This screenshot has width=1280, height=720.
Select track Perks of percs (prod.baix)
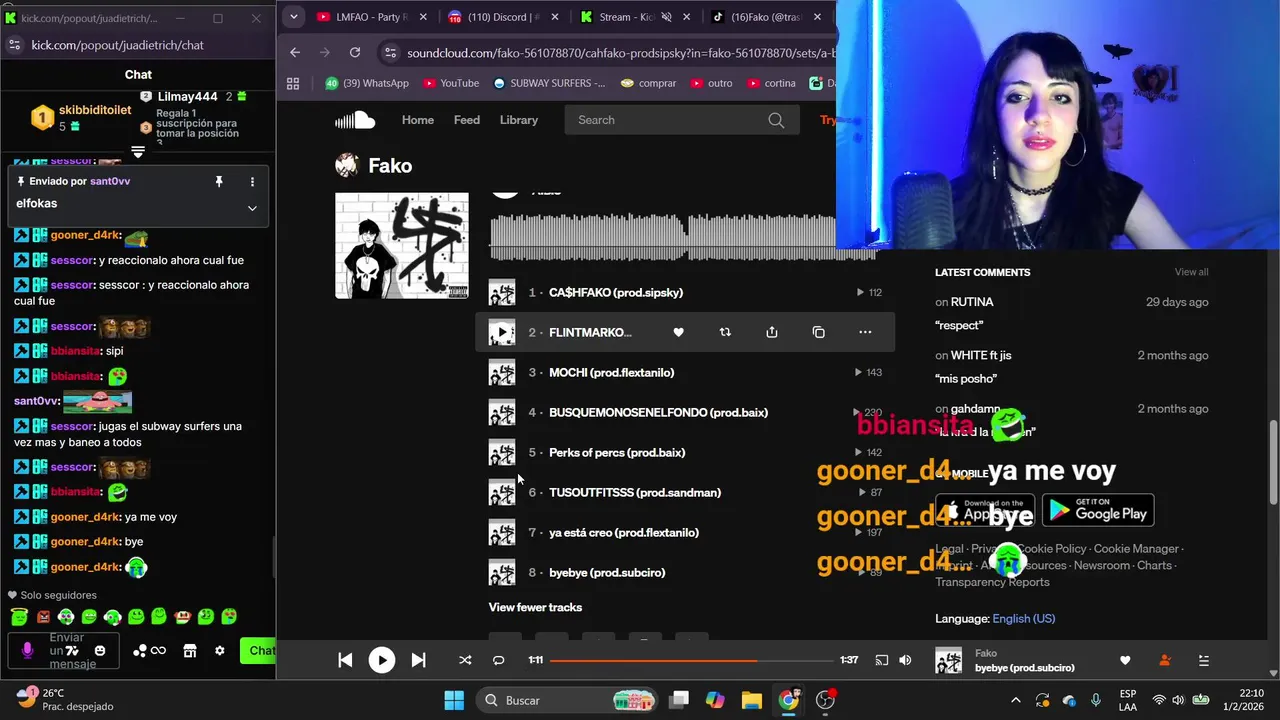pos(617,452)
